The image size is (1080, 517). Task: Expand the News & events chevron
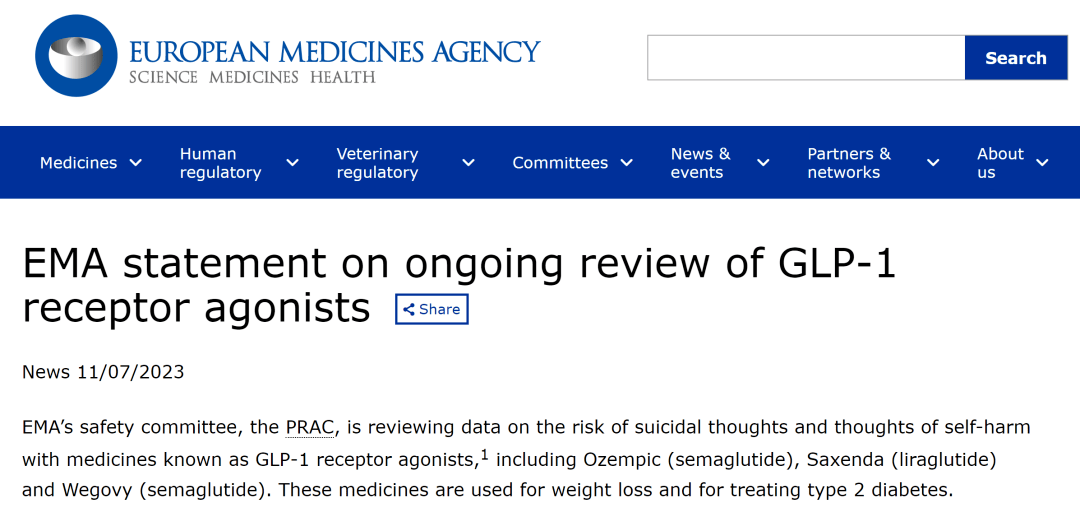point(763,163)
